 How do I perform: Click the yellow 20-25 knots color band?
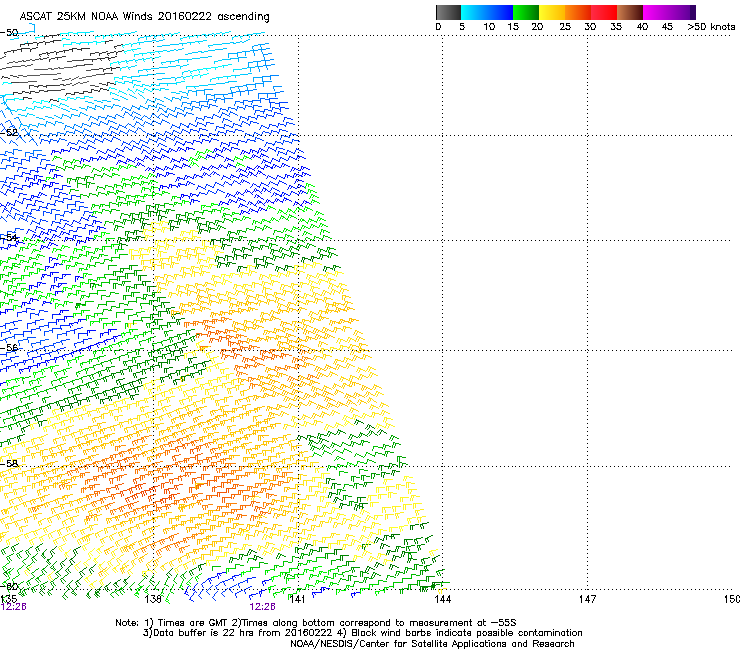pyautogui.click(x=552, y=12)
